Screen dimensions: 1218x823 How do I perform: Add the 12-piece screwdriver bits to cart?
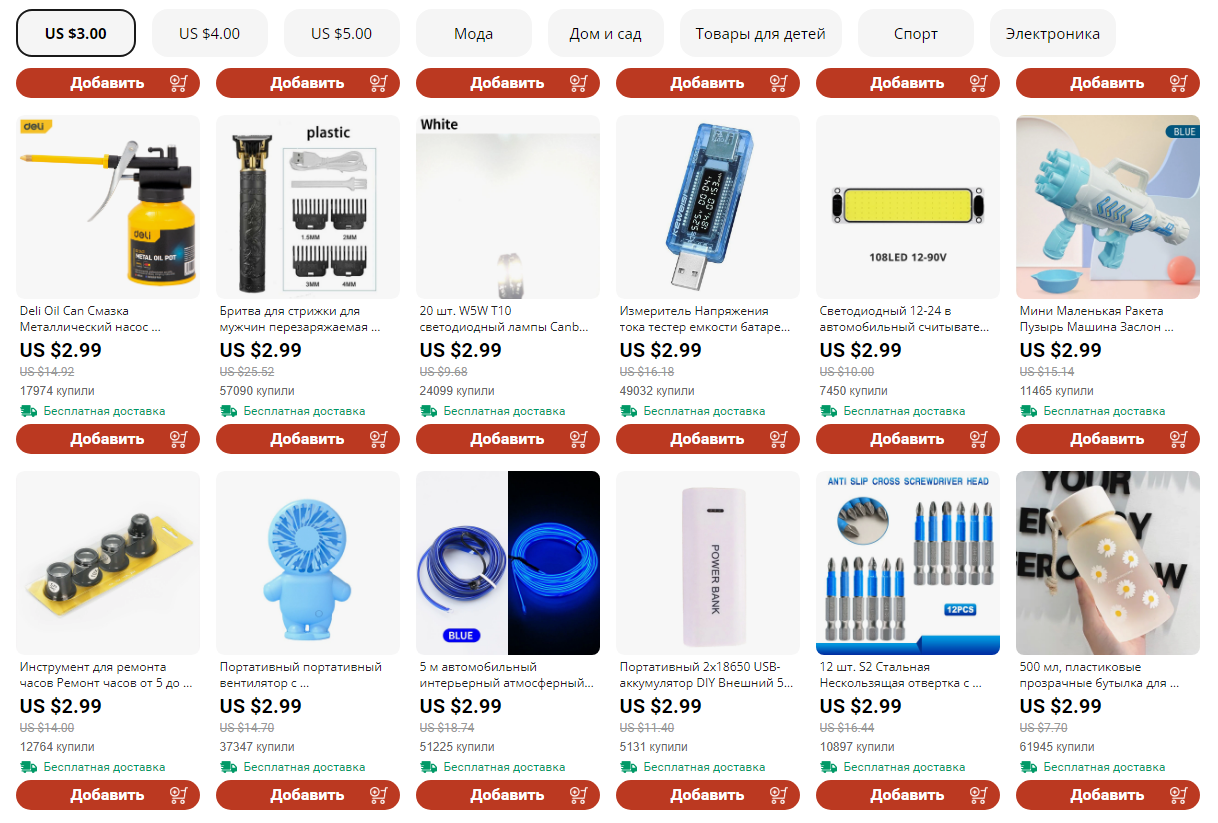(908, 795)
